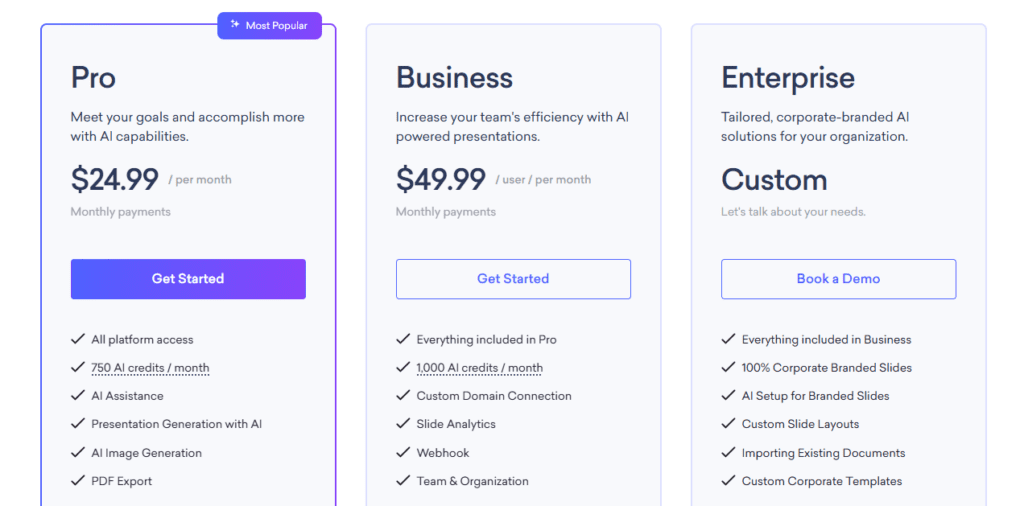
Task: Click checkmark icon beside Webhook feature
Action: [403, 453]
